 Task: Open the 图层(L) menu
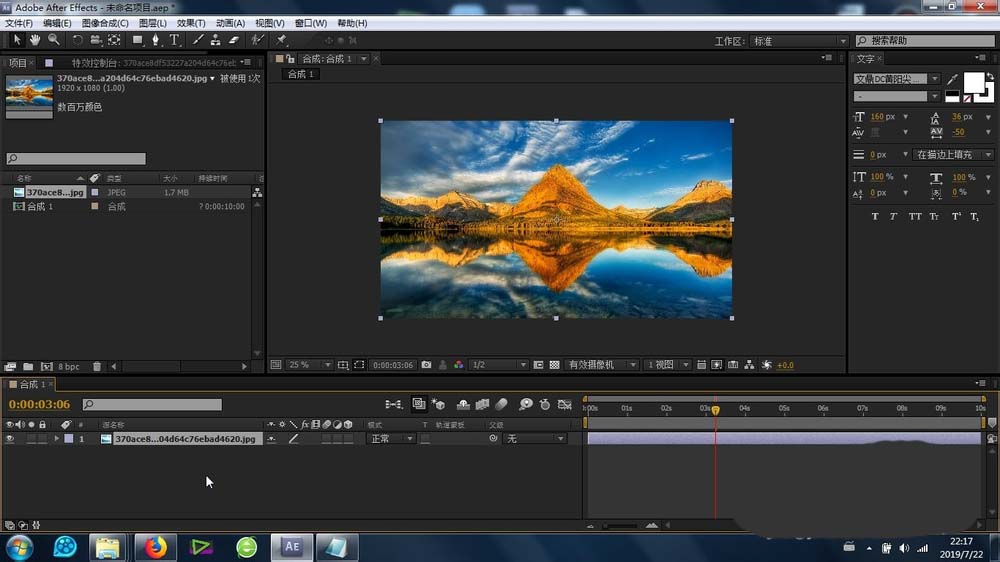coord(153,23)
